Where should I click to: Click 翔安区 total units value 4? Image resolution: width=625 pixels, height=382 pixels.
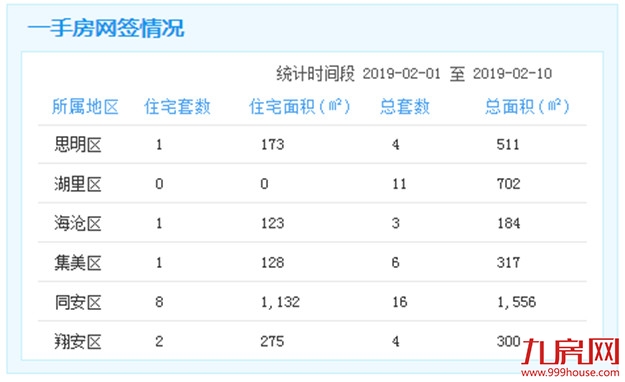tap(395, 342)
